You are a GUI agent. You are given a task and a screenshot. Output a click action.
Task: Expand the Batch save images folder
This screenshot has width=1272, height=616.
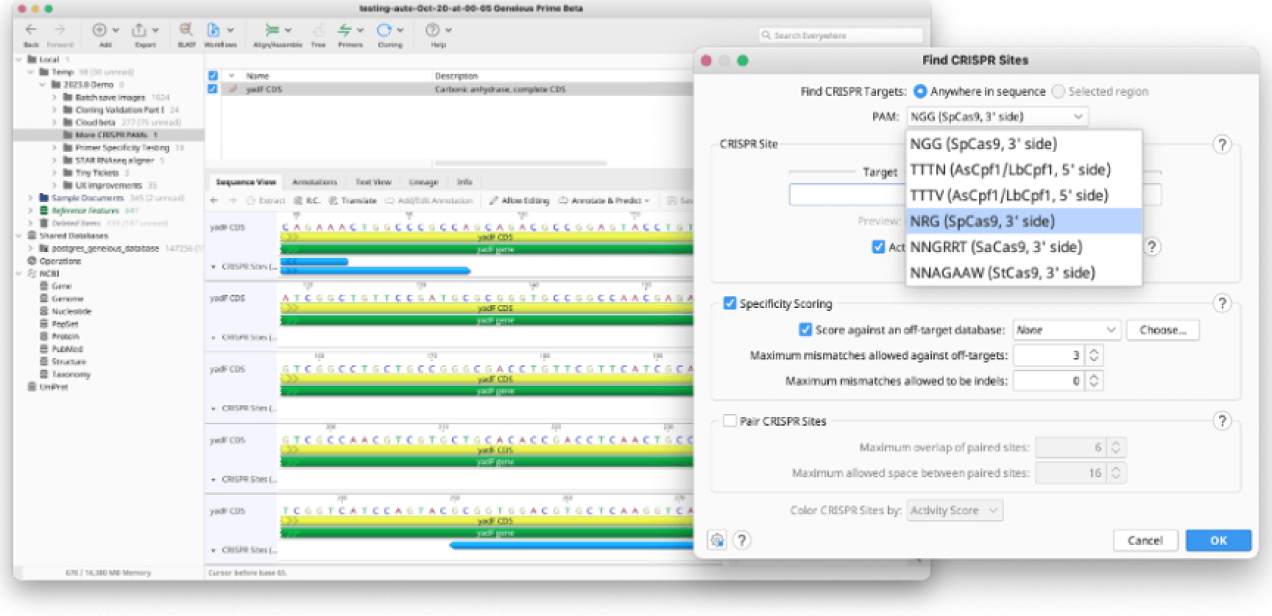point(55,97)
